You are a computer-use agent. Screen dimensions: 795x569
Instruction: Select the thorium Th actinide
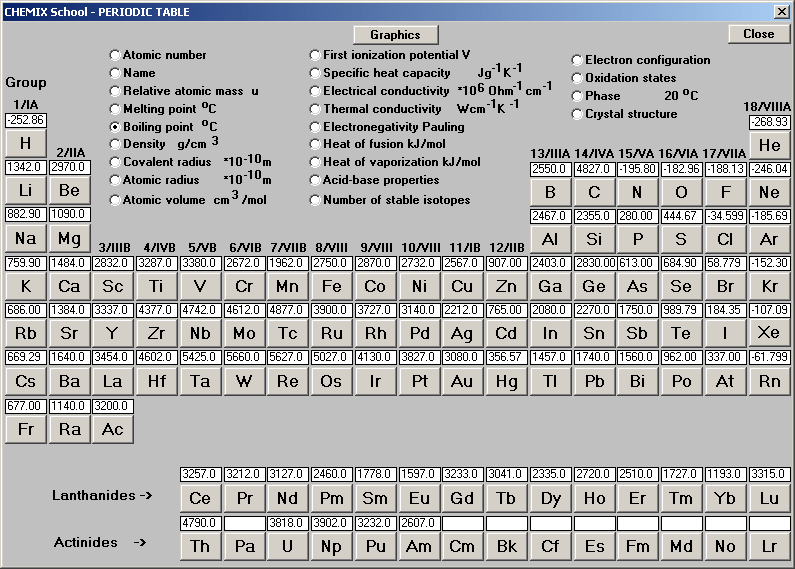(200, 546)
